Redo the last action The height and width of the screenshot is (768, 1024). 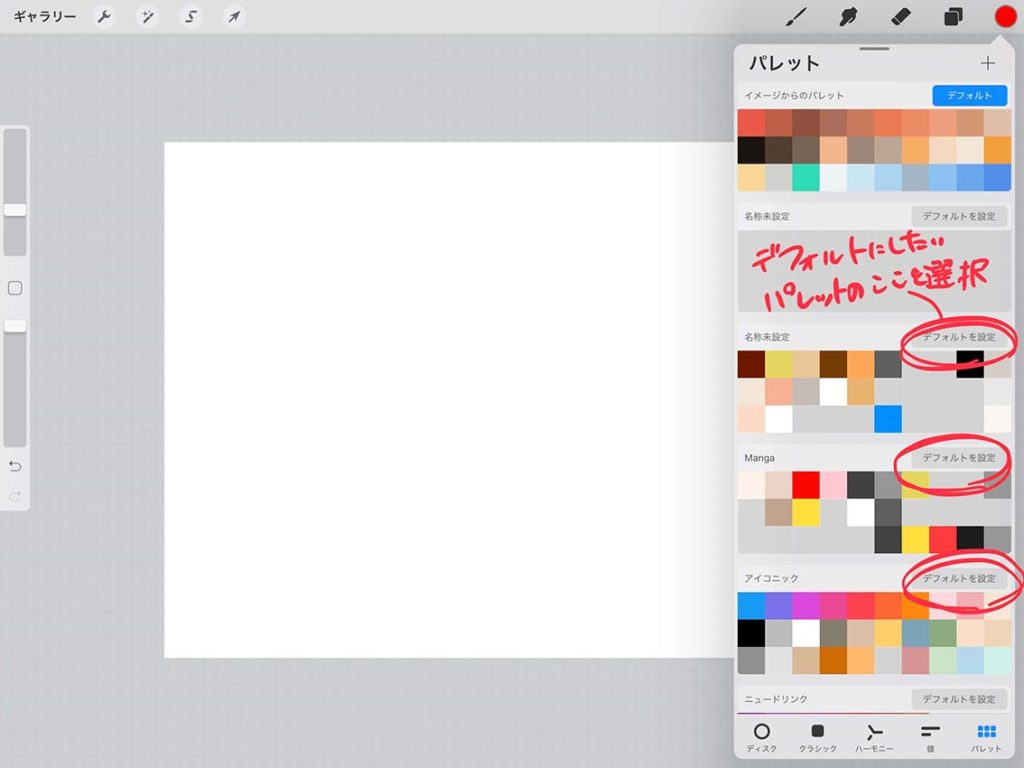click(x=15, y=496)
